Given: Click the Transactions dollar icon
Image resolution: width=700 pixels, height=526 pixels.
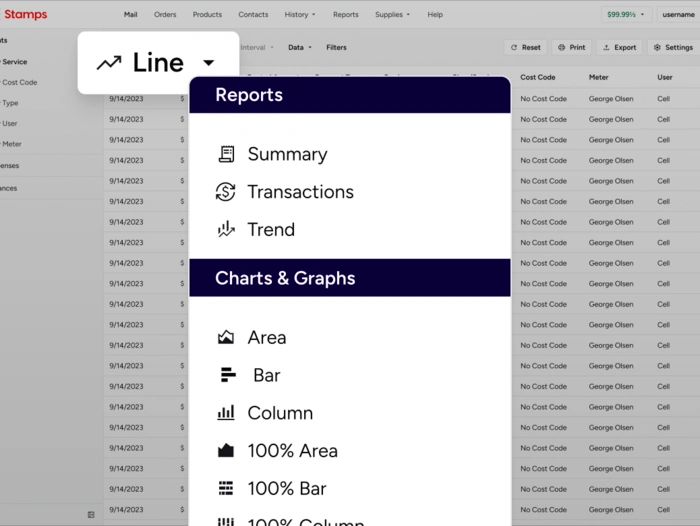Looking at the screenshot, I should point(226,192).
